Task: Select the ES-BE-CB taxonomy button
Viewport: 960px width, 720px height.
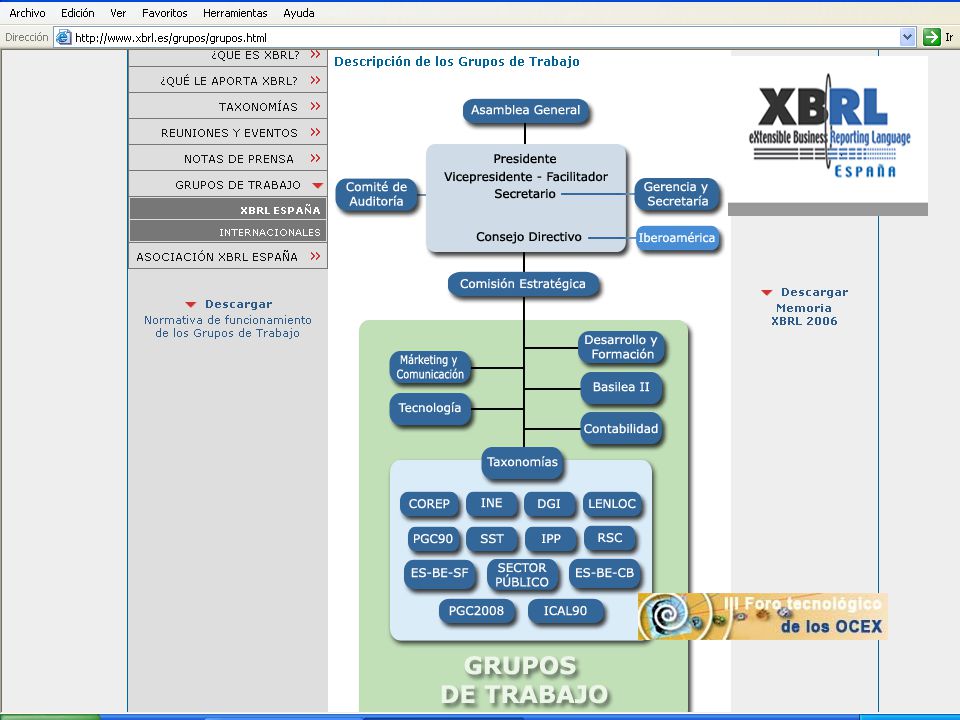Action: click(604, 573)
